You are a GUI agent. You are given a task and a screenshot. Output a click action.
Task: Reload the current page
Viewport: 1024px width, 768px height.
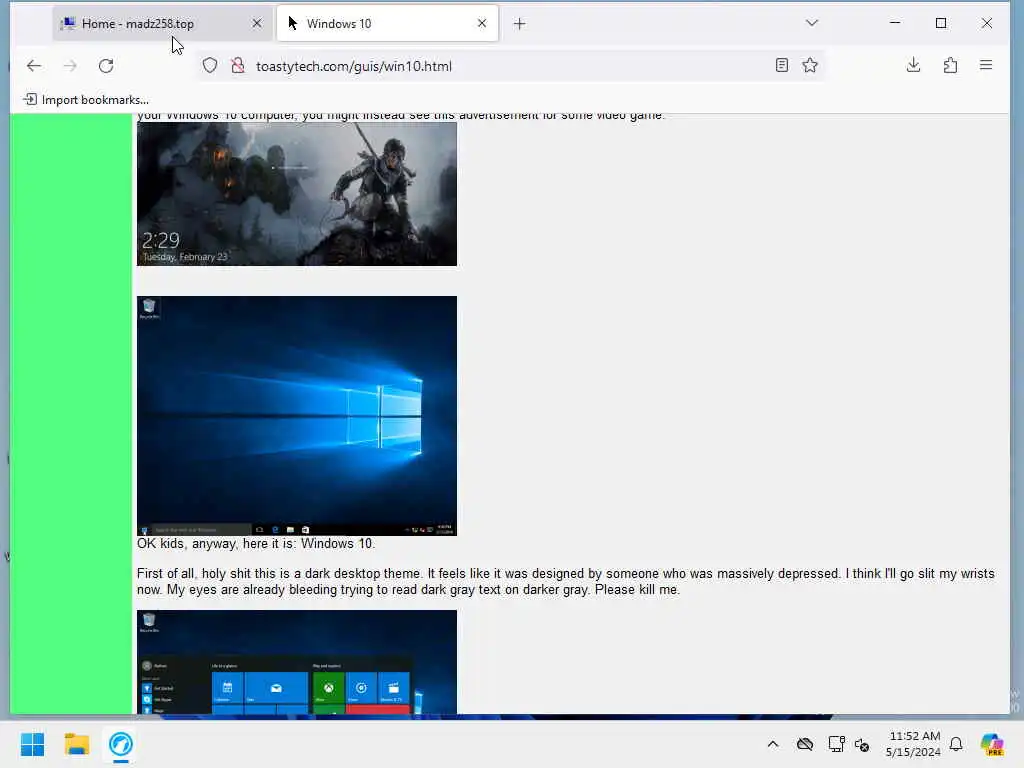click(x=106, y=65)
